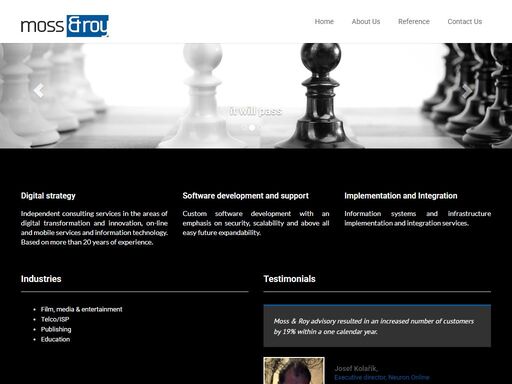Click the testimonial quote box
This screenshot has width=512, height=384.
pyautogui.click(x=377, y=326)
